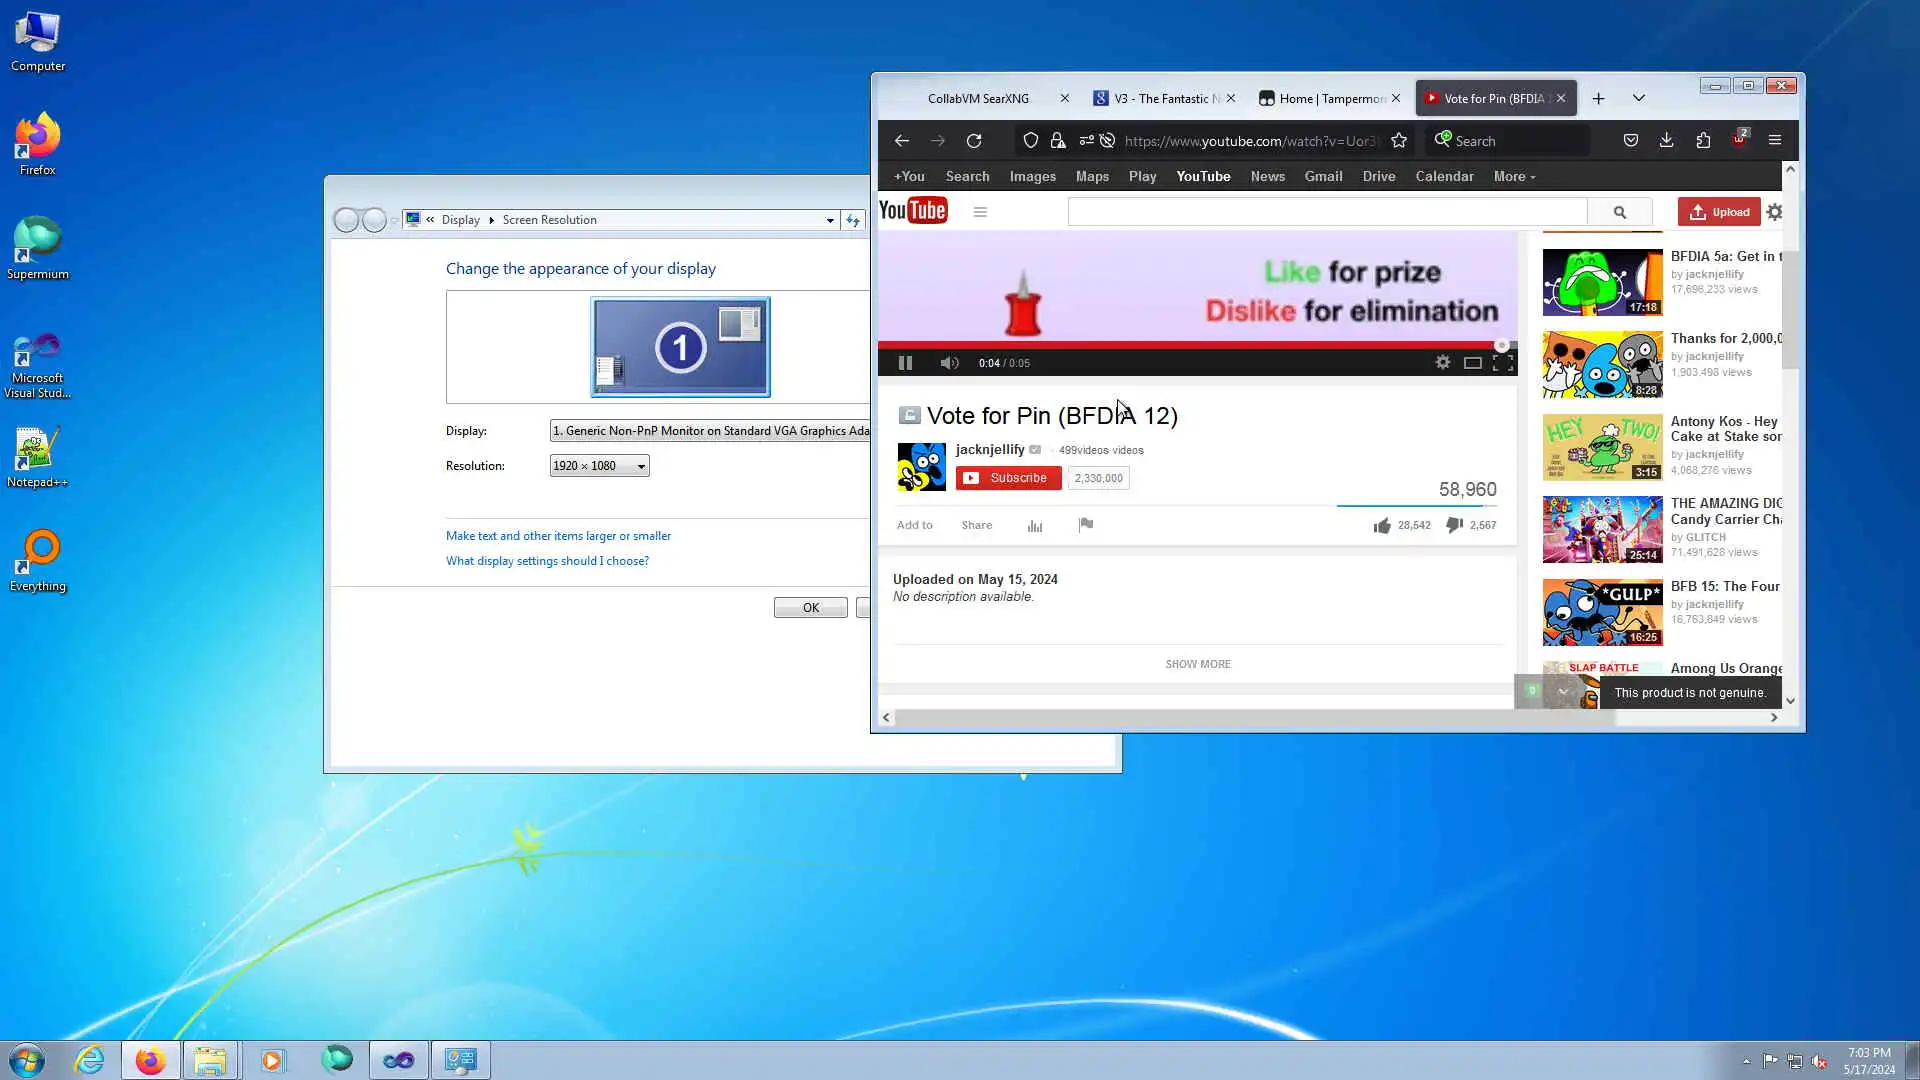Click the thumbs up like icon

click(1382, 525)
